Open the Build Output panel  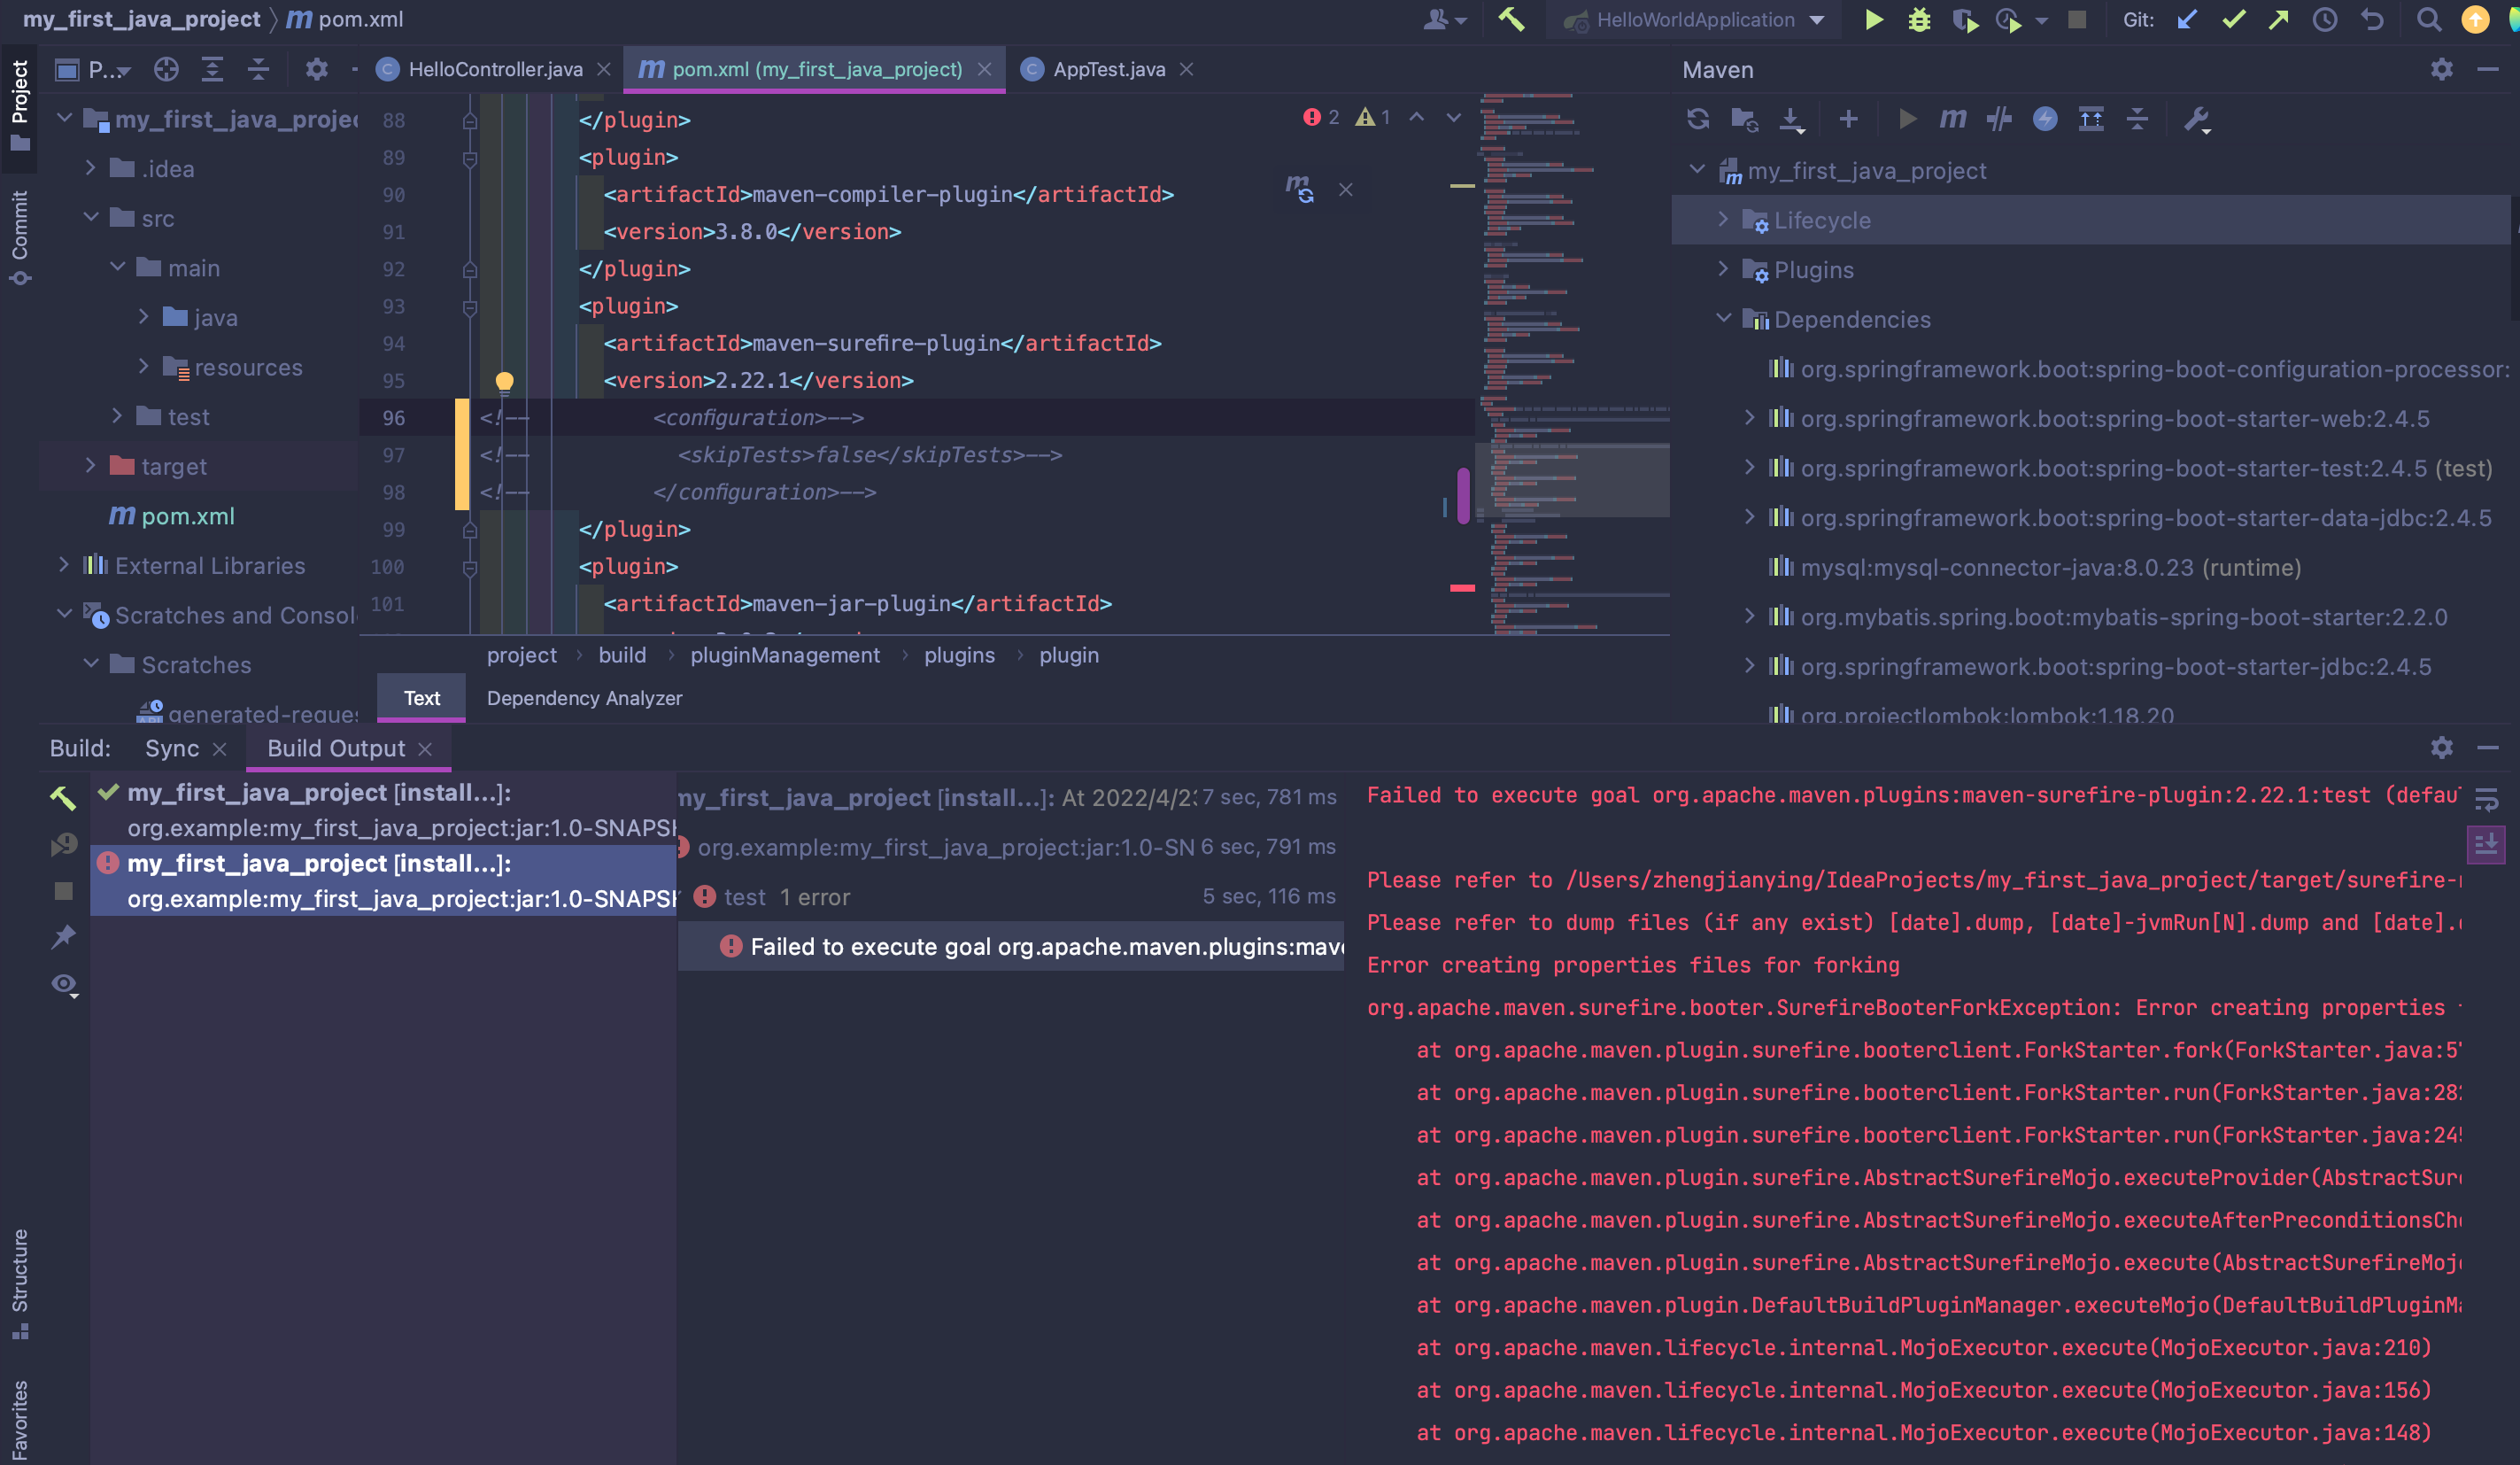pos(335,748)
